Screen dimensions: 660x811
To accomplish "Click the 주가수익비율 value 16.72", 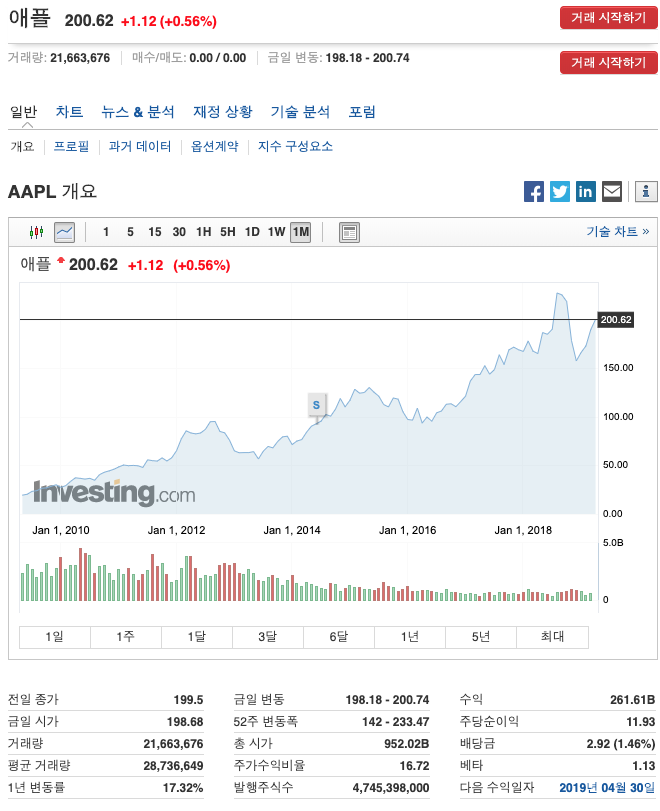I will (x=414, y=765).
